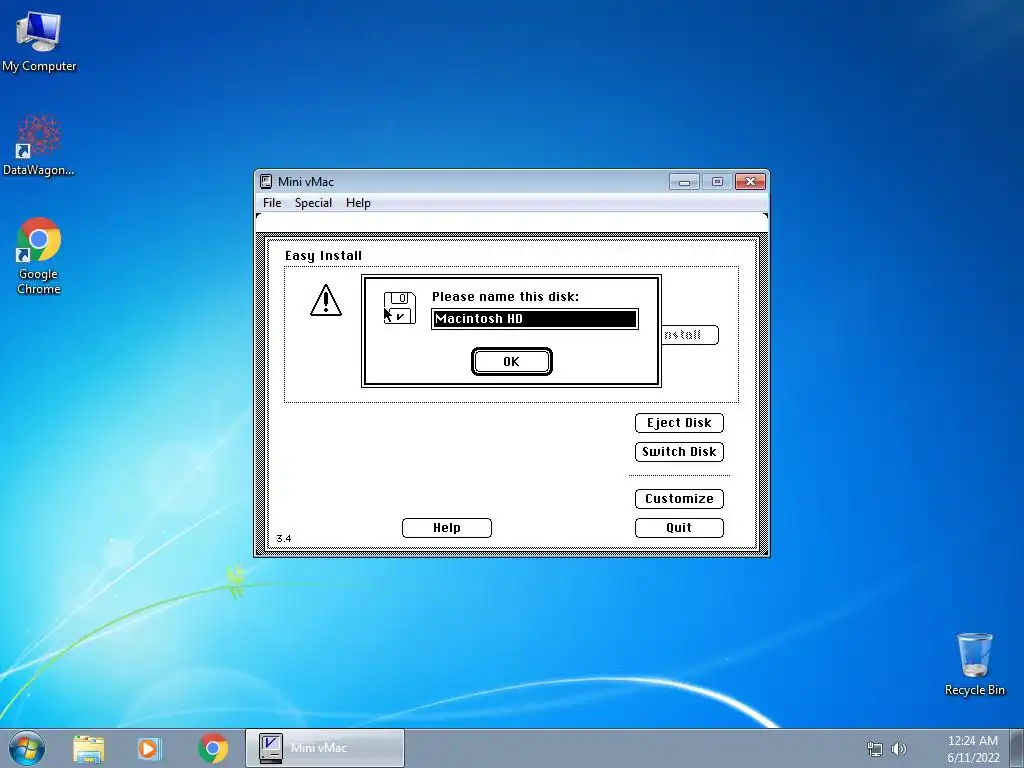The image size is (1024, 768).
Task: Open the Help menu in Mini vMac
Action: click(x=358, y=203)
